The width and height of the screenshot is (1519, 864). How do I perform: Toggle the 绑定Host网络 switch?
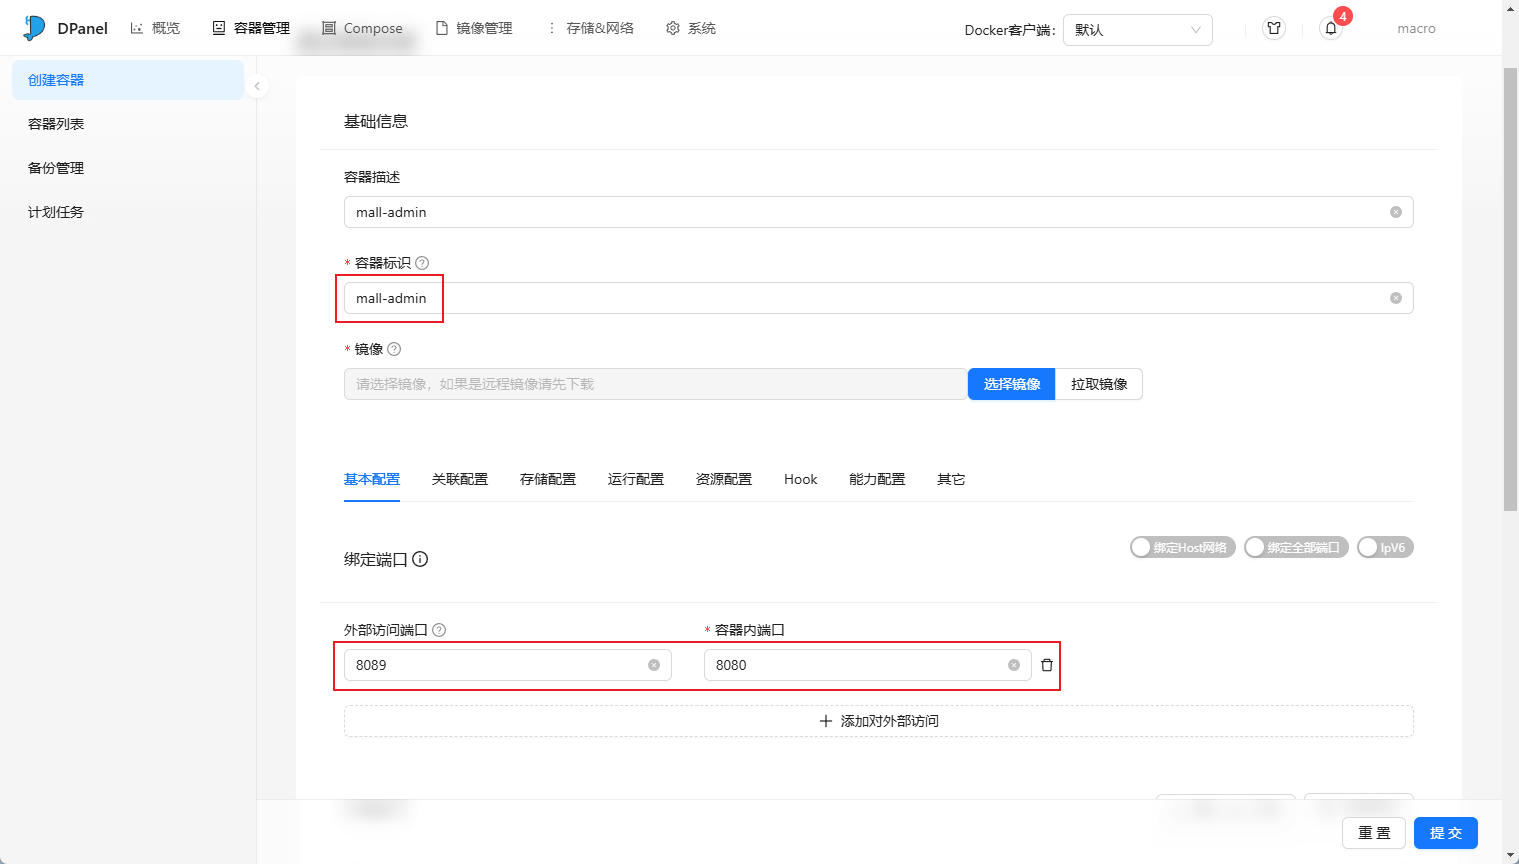[x=1182, y=547]
